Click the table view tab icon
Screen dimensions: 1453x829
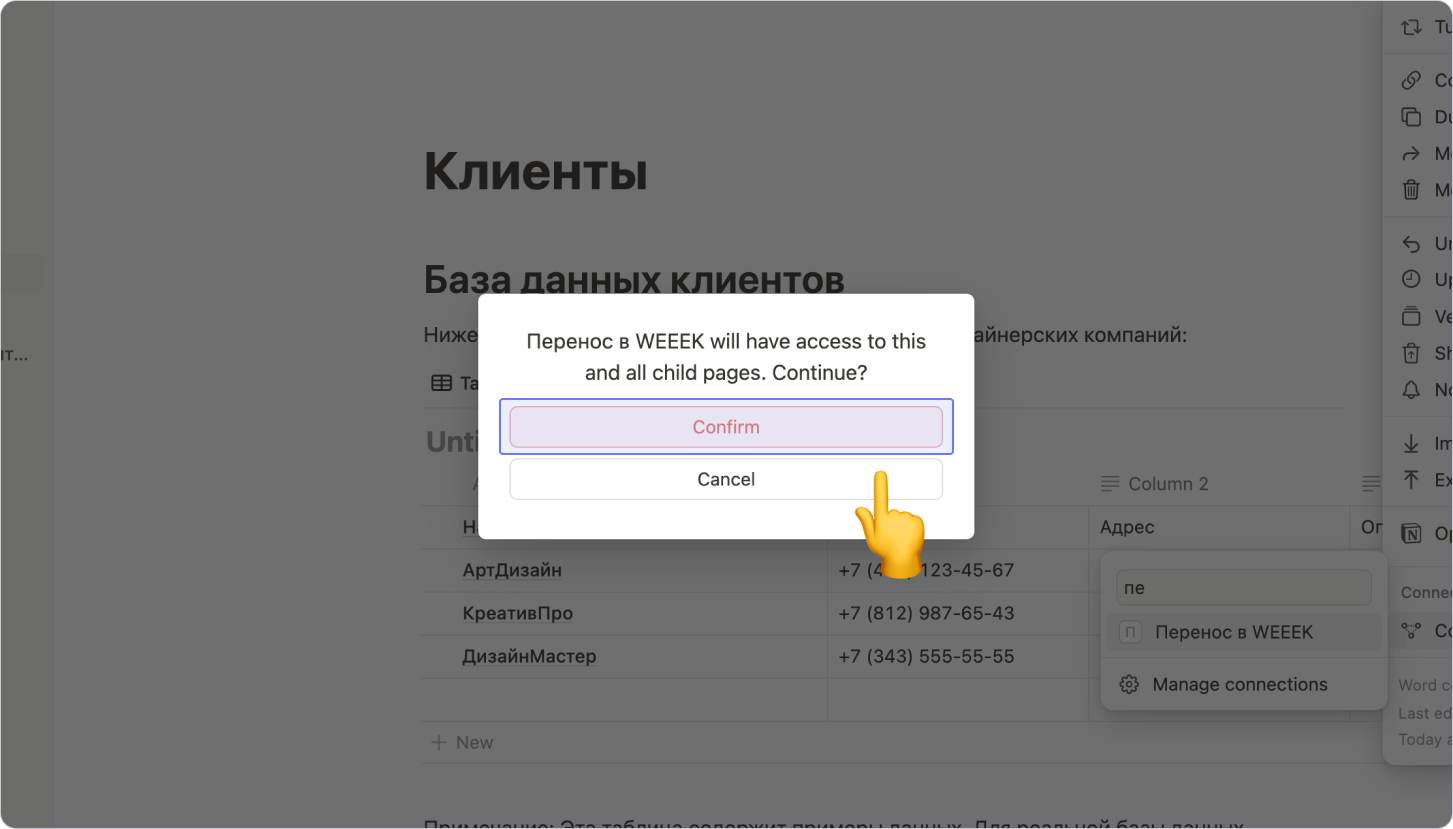[441, 383]
